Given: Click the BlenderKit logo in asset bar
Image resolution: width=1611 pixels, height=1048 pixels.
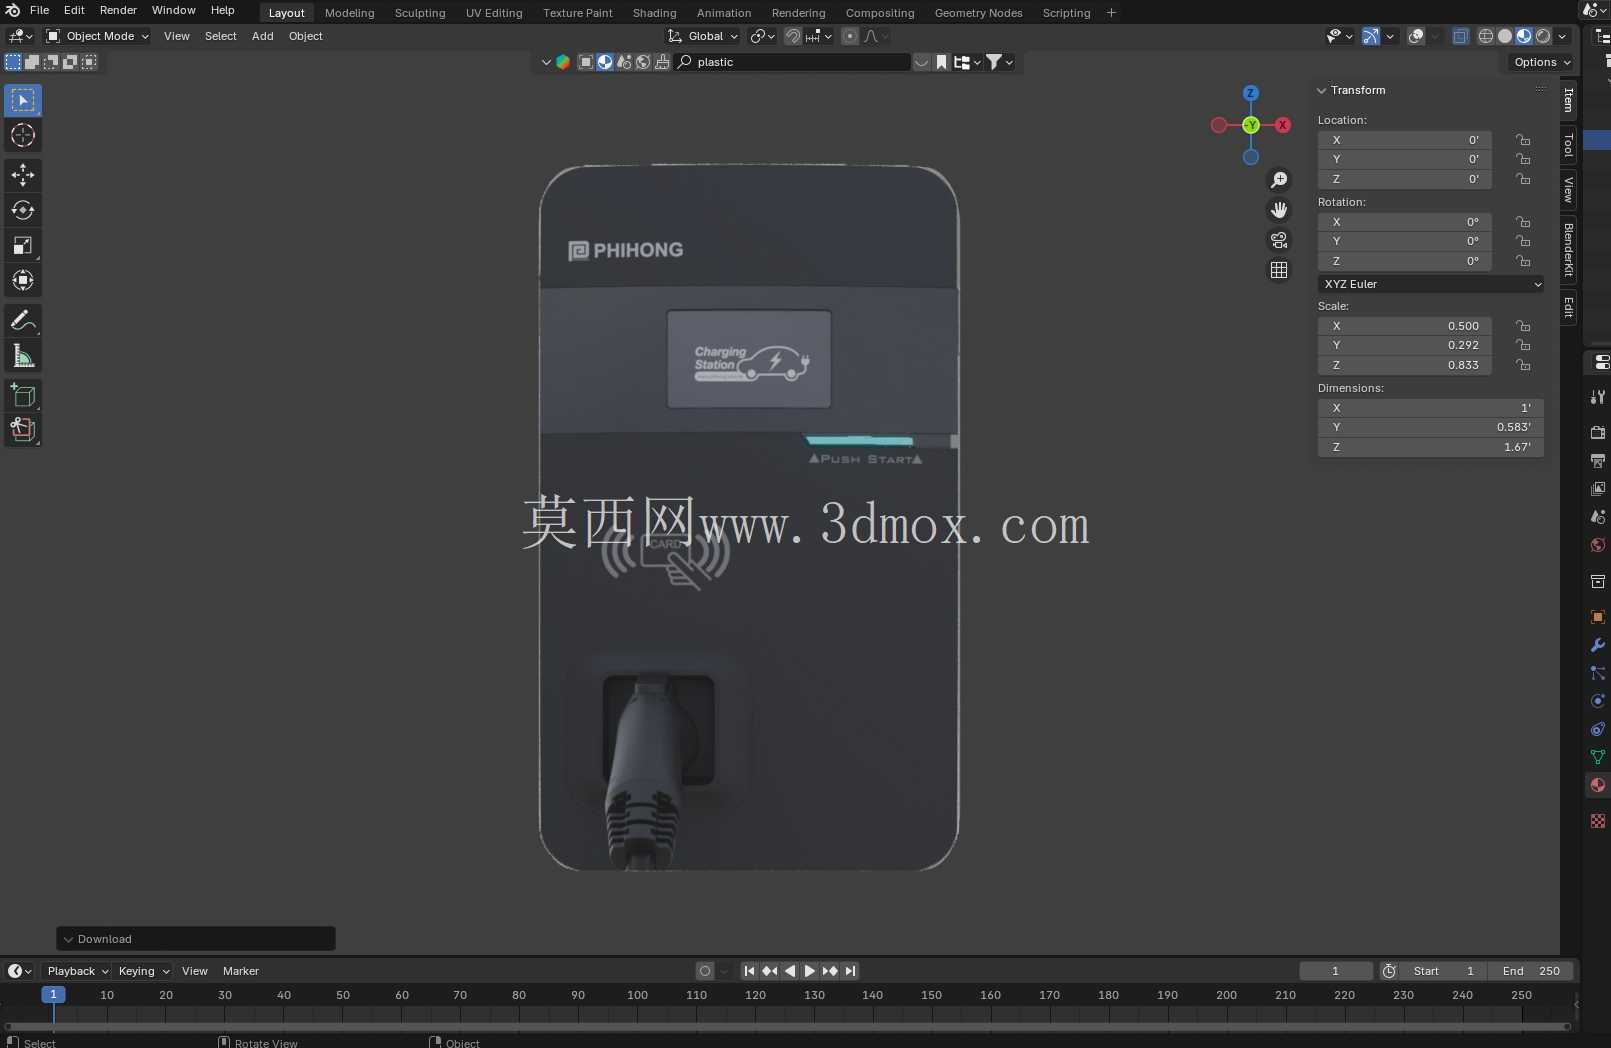Looking at the screenshot, I should coord(563,62).
